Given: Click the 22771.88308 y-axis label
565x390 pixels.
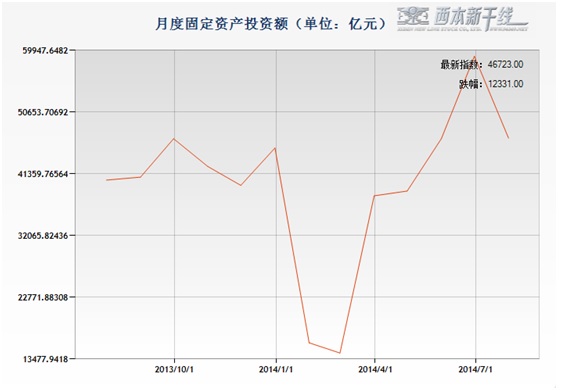Looking at the screenshot, I should tap(43, 297).
